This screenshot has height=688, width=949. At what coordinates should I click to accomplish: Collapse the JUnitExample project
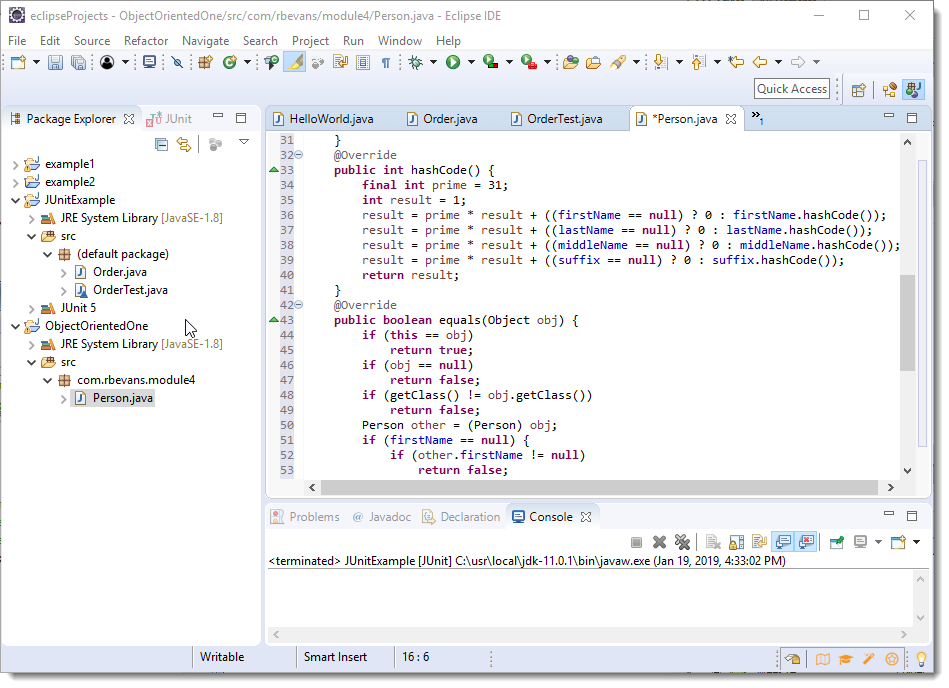[16, 200]
